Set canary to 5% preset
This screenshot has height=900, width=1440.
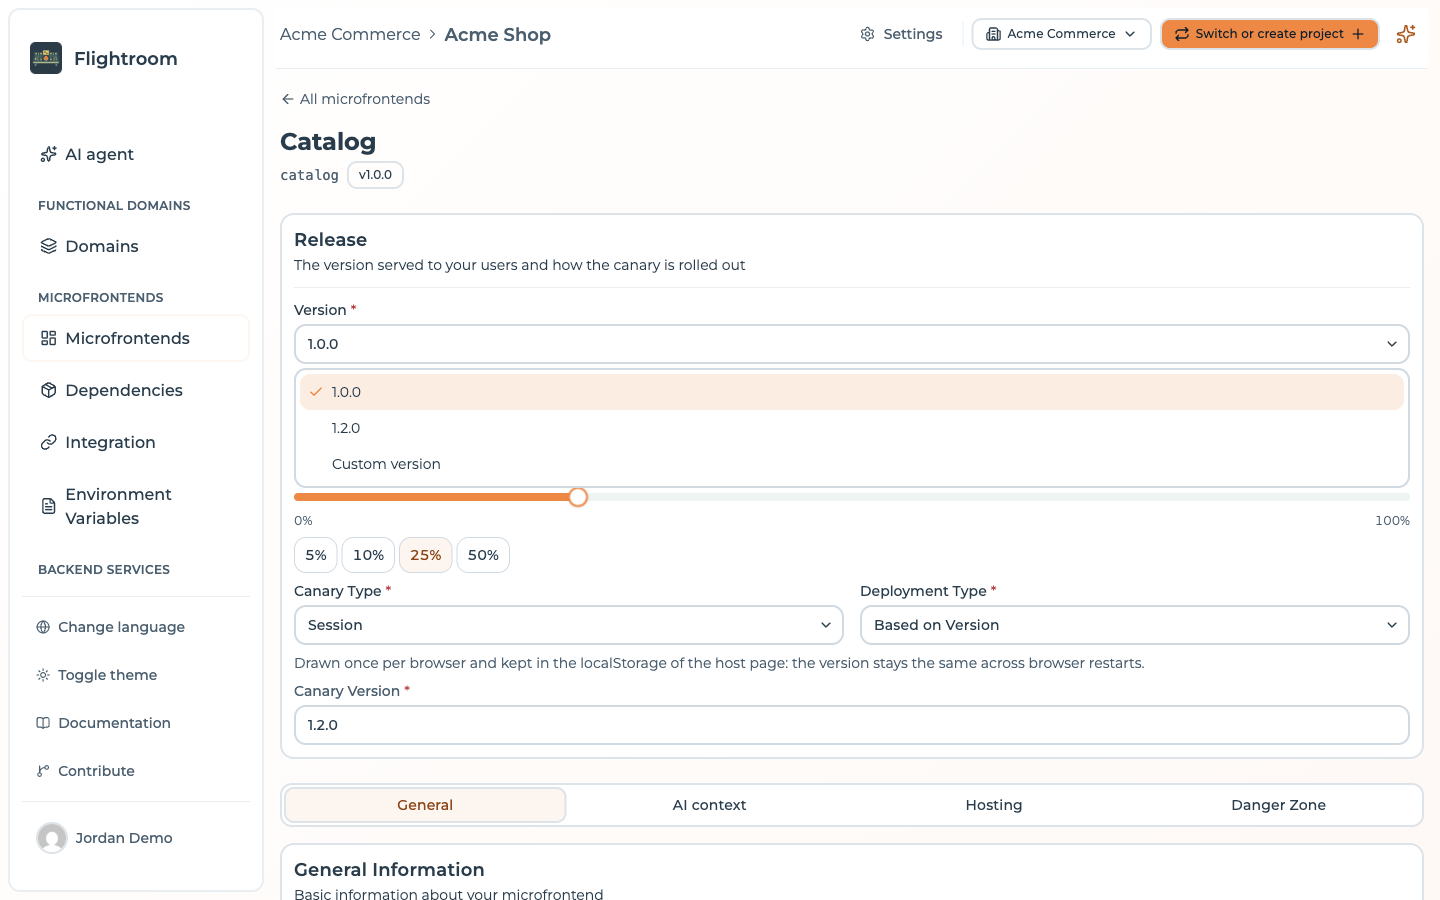[316, 555]
